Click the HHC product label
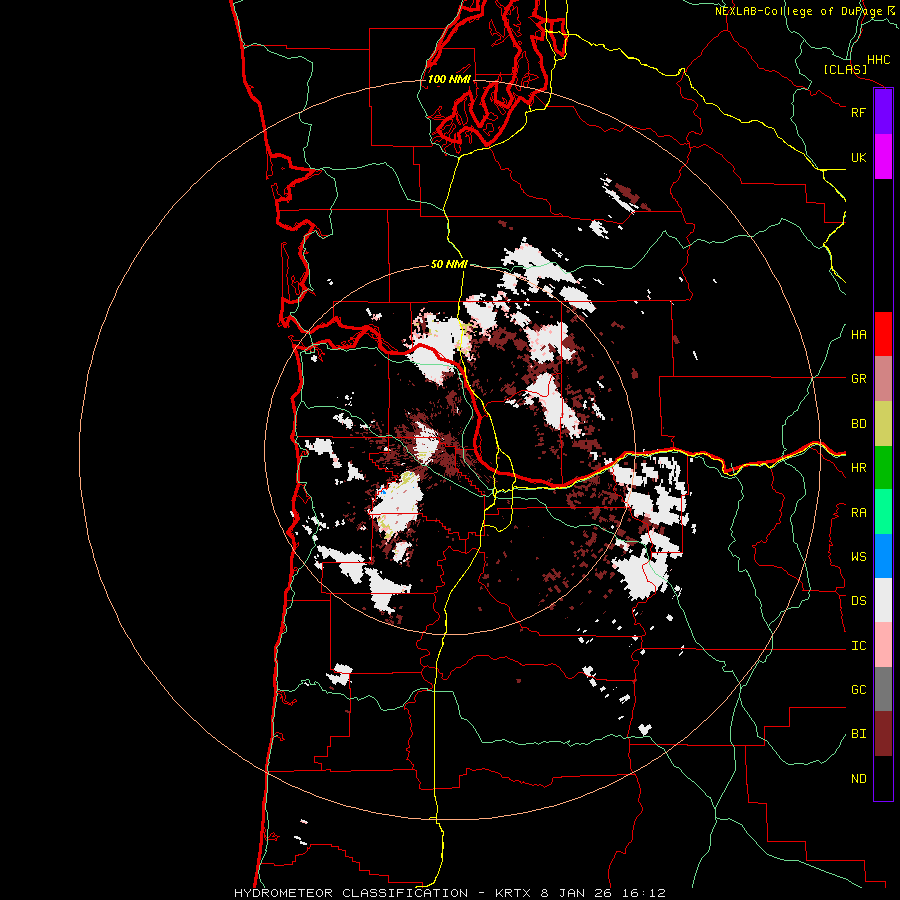The width and height of the screenshot is (900, 900). 879,60
